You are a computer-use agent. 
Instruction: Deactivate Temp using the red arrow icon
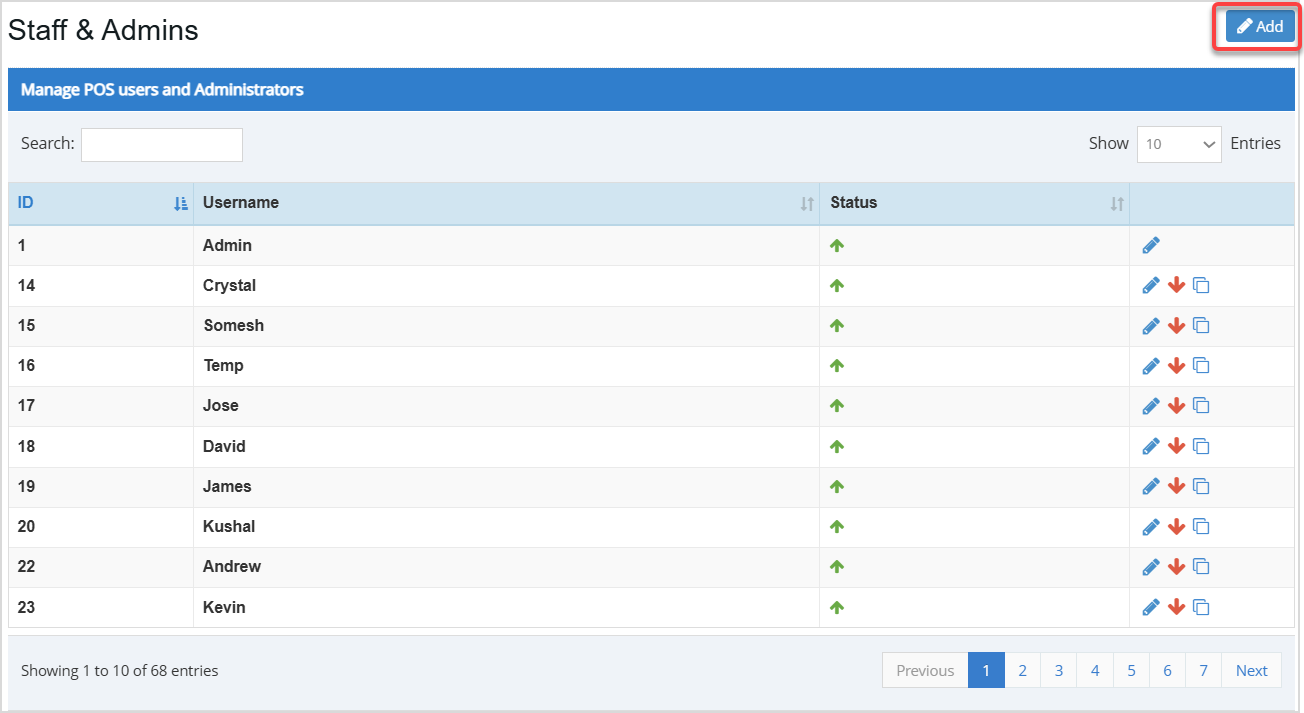[x=1175, y=365]
